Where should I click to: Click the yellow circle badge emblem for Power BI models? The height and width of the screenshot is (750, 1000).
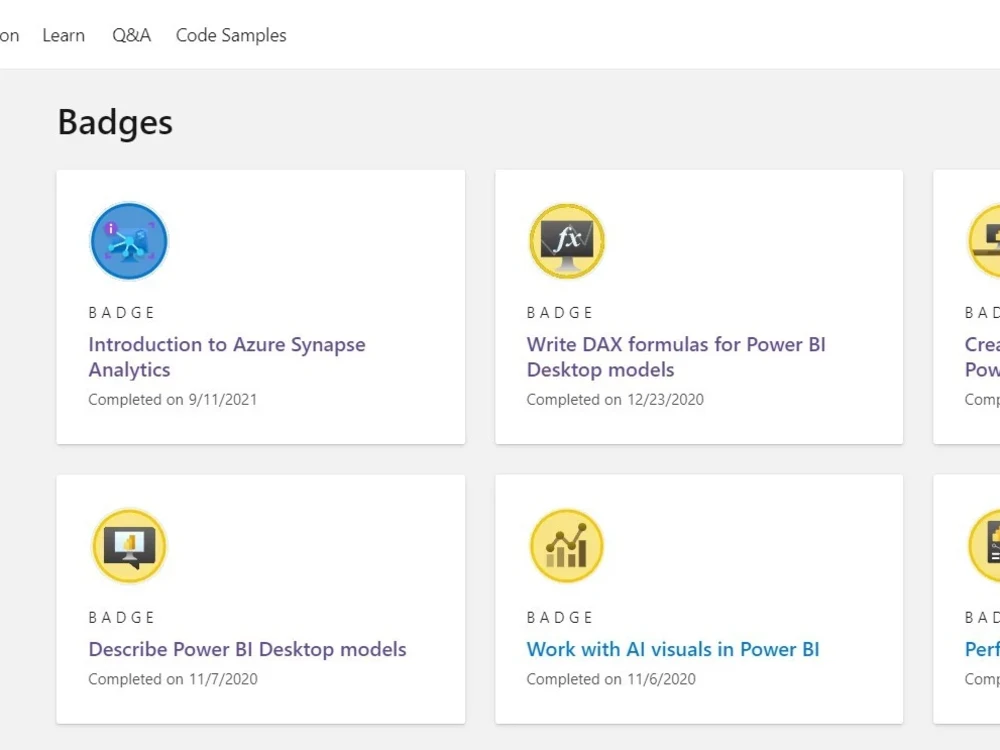click(128, 545)
